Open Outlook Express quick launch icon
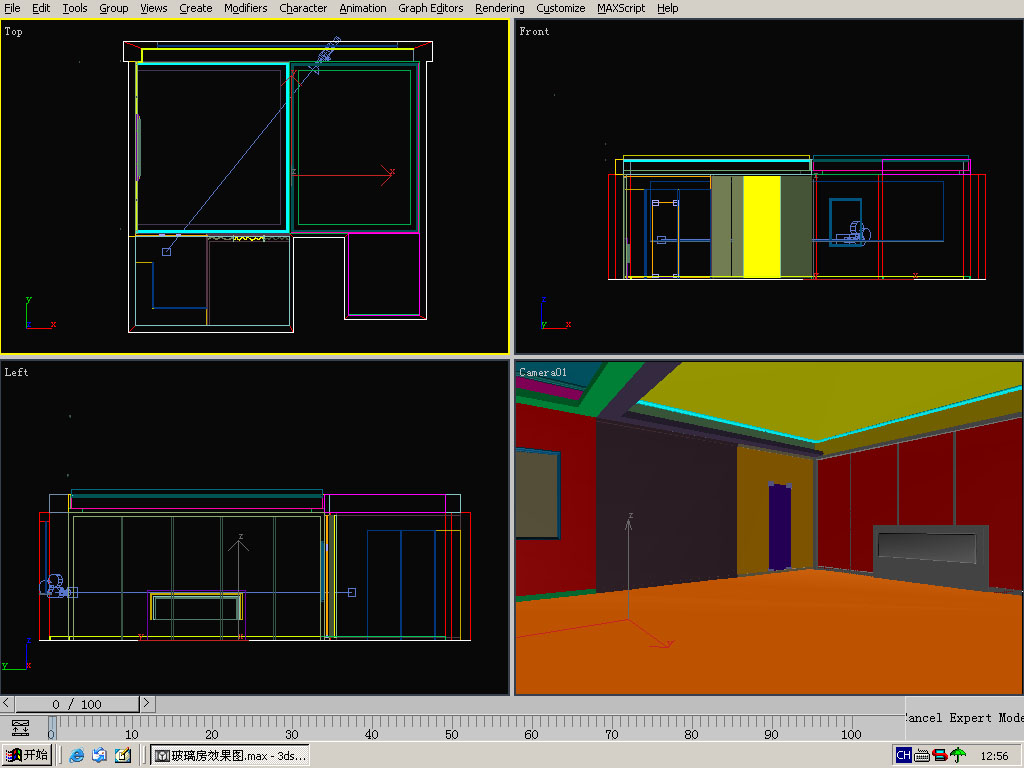The width and height of the screenshot is (1024, 768). point(100,755)
